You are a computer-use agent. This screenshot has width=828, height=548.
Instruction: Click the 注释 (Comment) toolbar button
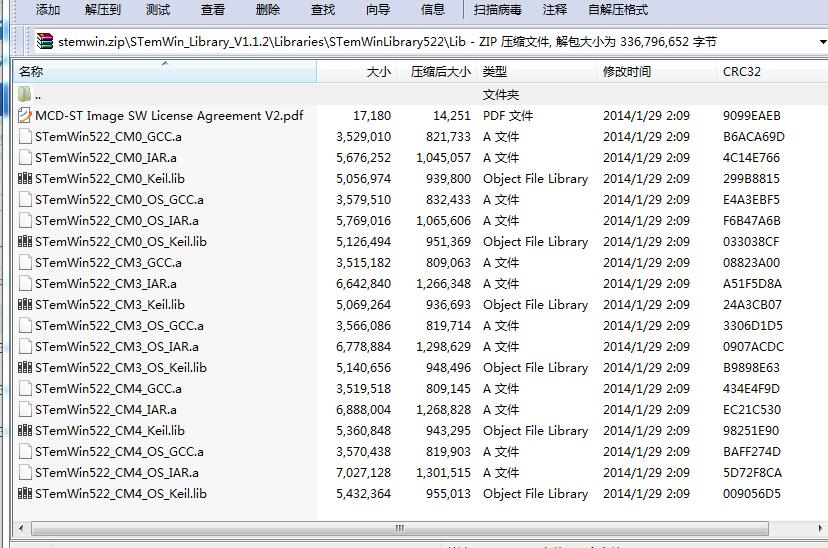[x=554, y=10]
